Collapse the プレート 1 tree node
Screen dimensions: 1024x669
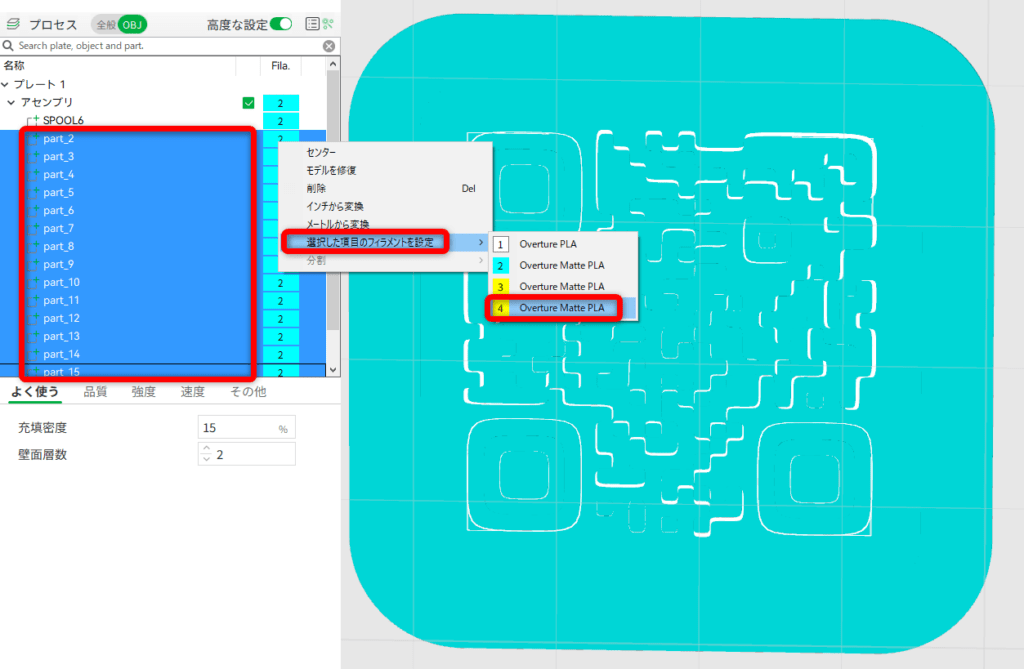pyautogui.click(x=5, y=84)
